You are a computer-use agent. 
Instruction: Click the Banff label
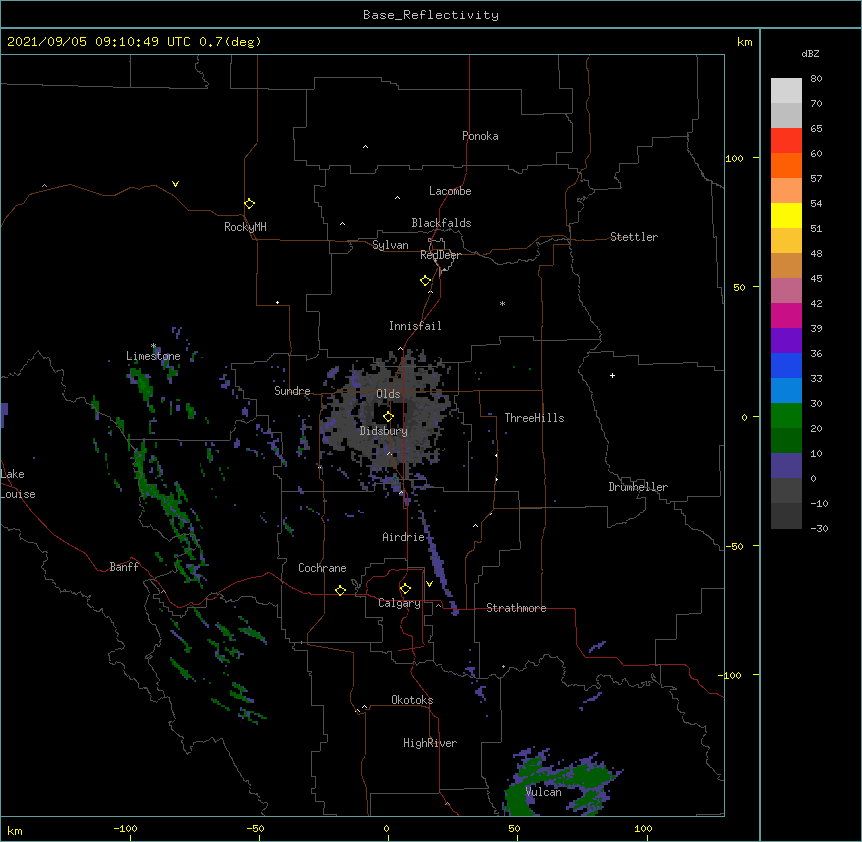click(x=124, y=567)
